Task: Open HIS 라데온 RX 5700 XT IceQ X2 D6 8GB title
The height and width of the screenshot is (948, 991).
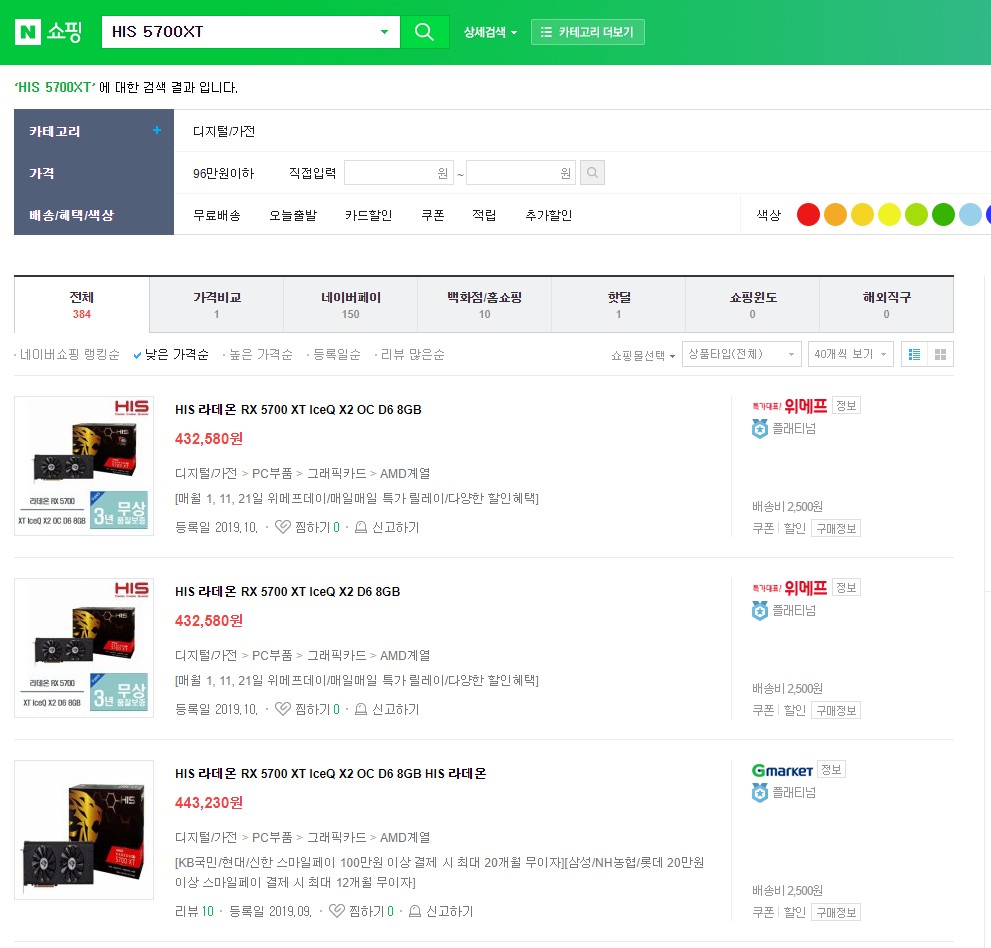Action: tap(288, 592)
